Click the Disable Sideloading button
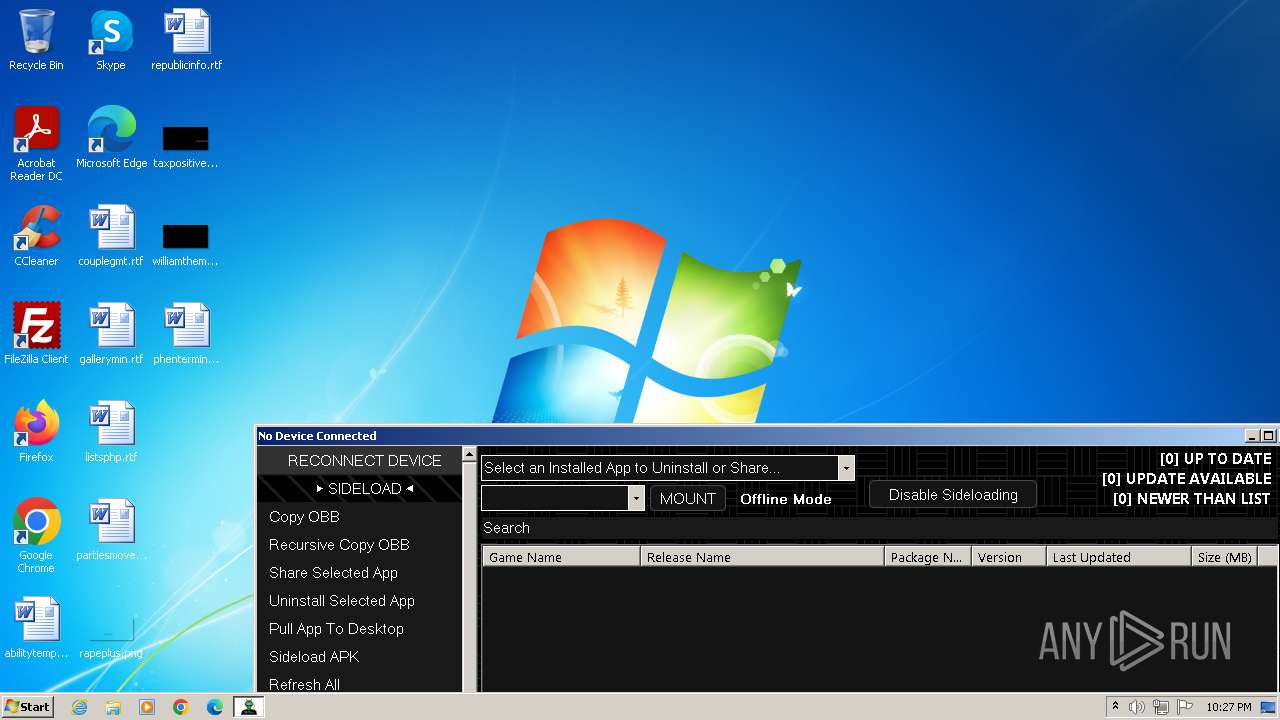This screenshot has width=1280, height=720. click(x=953, y=495)
